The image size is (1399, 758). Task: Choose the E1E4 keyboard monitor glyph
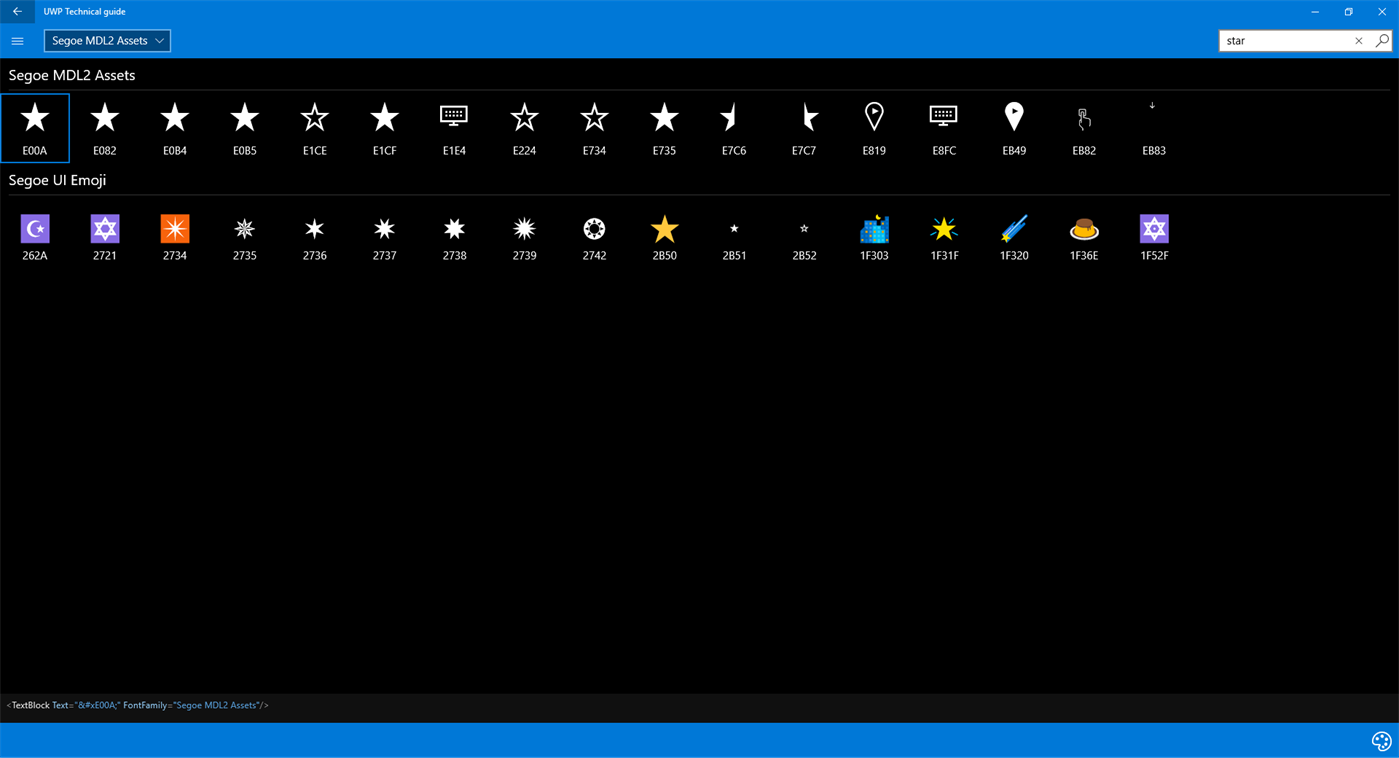coord(454,128)
